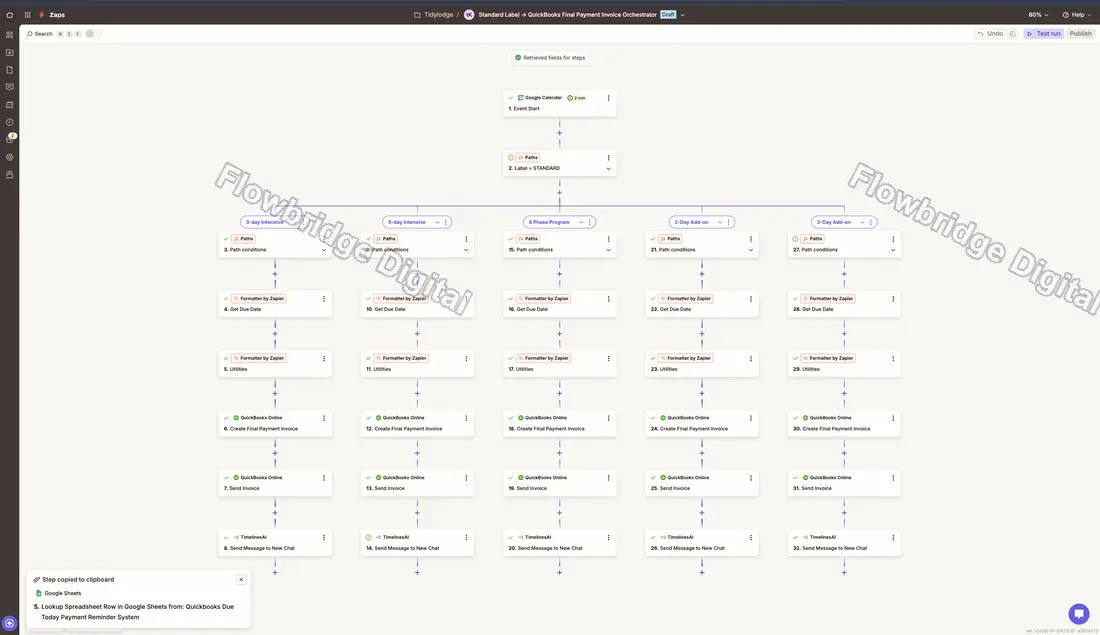Open three-dot menu on Event Start step
The height and width of the screenshot is (635, 1100).
[608, 98]
